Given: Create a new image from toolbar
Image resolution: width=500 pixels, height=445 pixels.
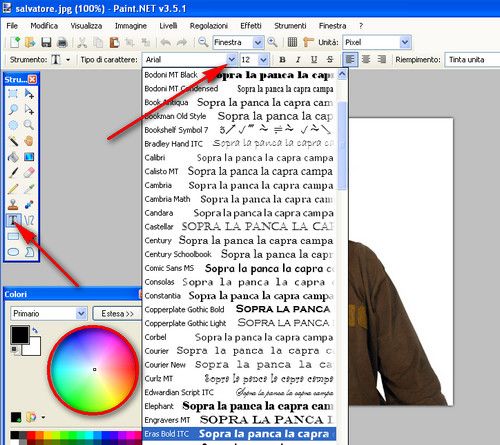Looking at the screenshot, I should pos(15,42).
